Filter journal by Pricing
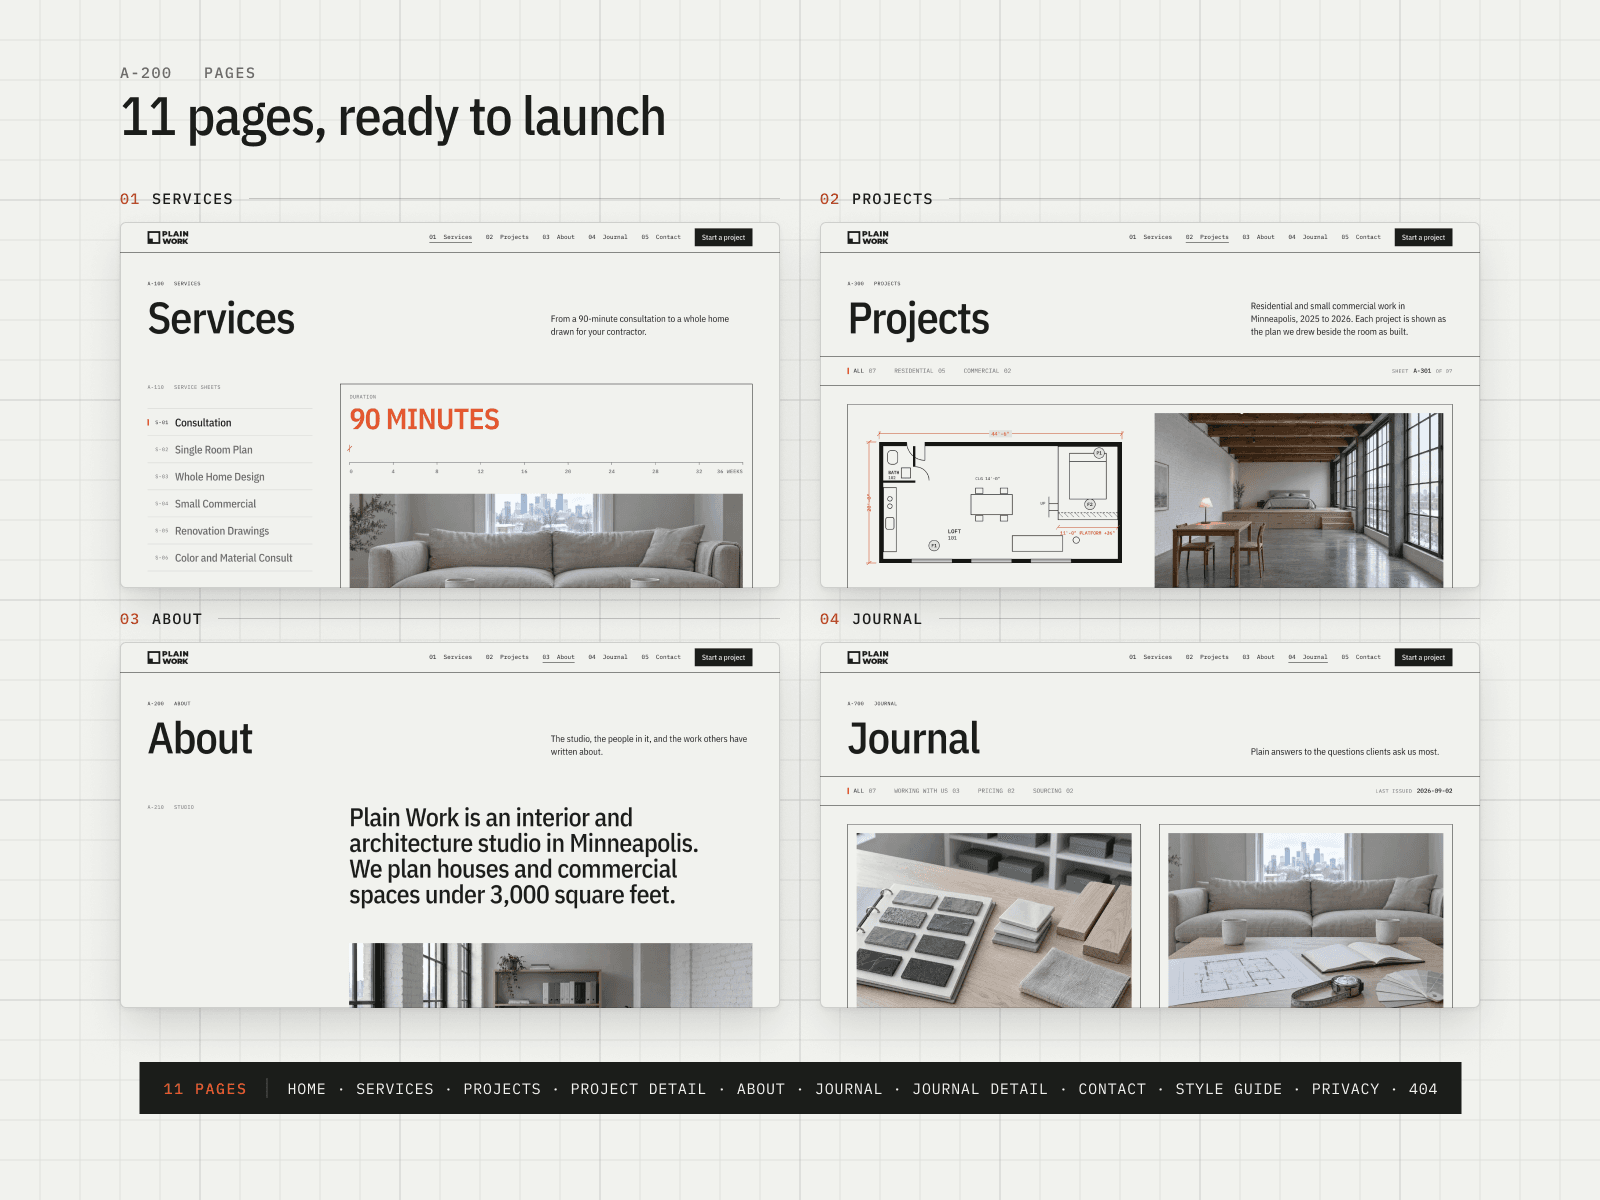 [996, 791]
